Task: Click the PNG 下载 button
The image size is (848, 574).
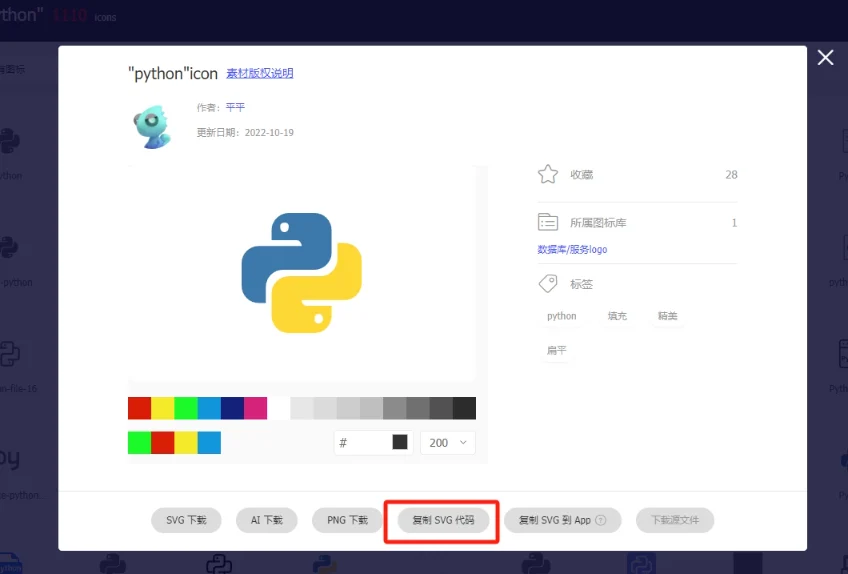Action: 347,520
